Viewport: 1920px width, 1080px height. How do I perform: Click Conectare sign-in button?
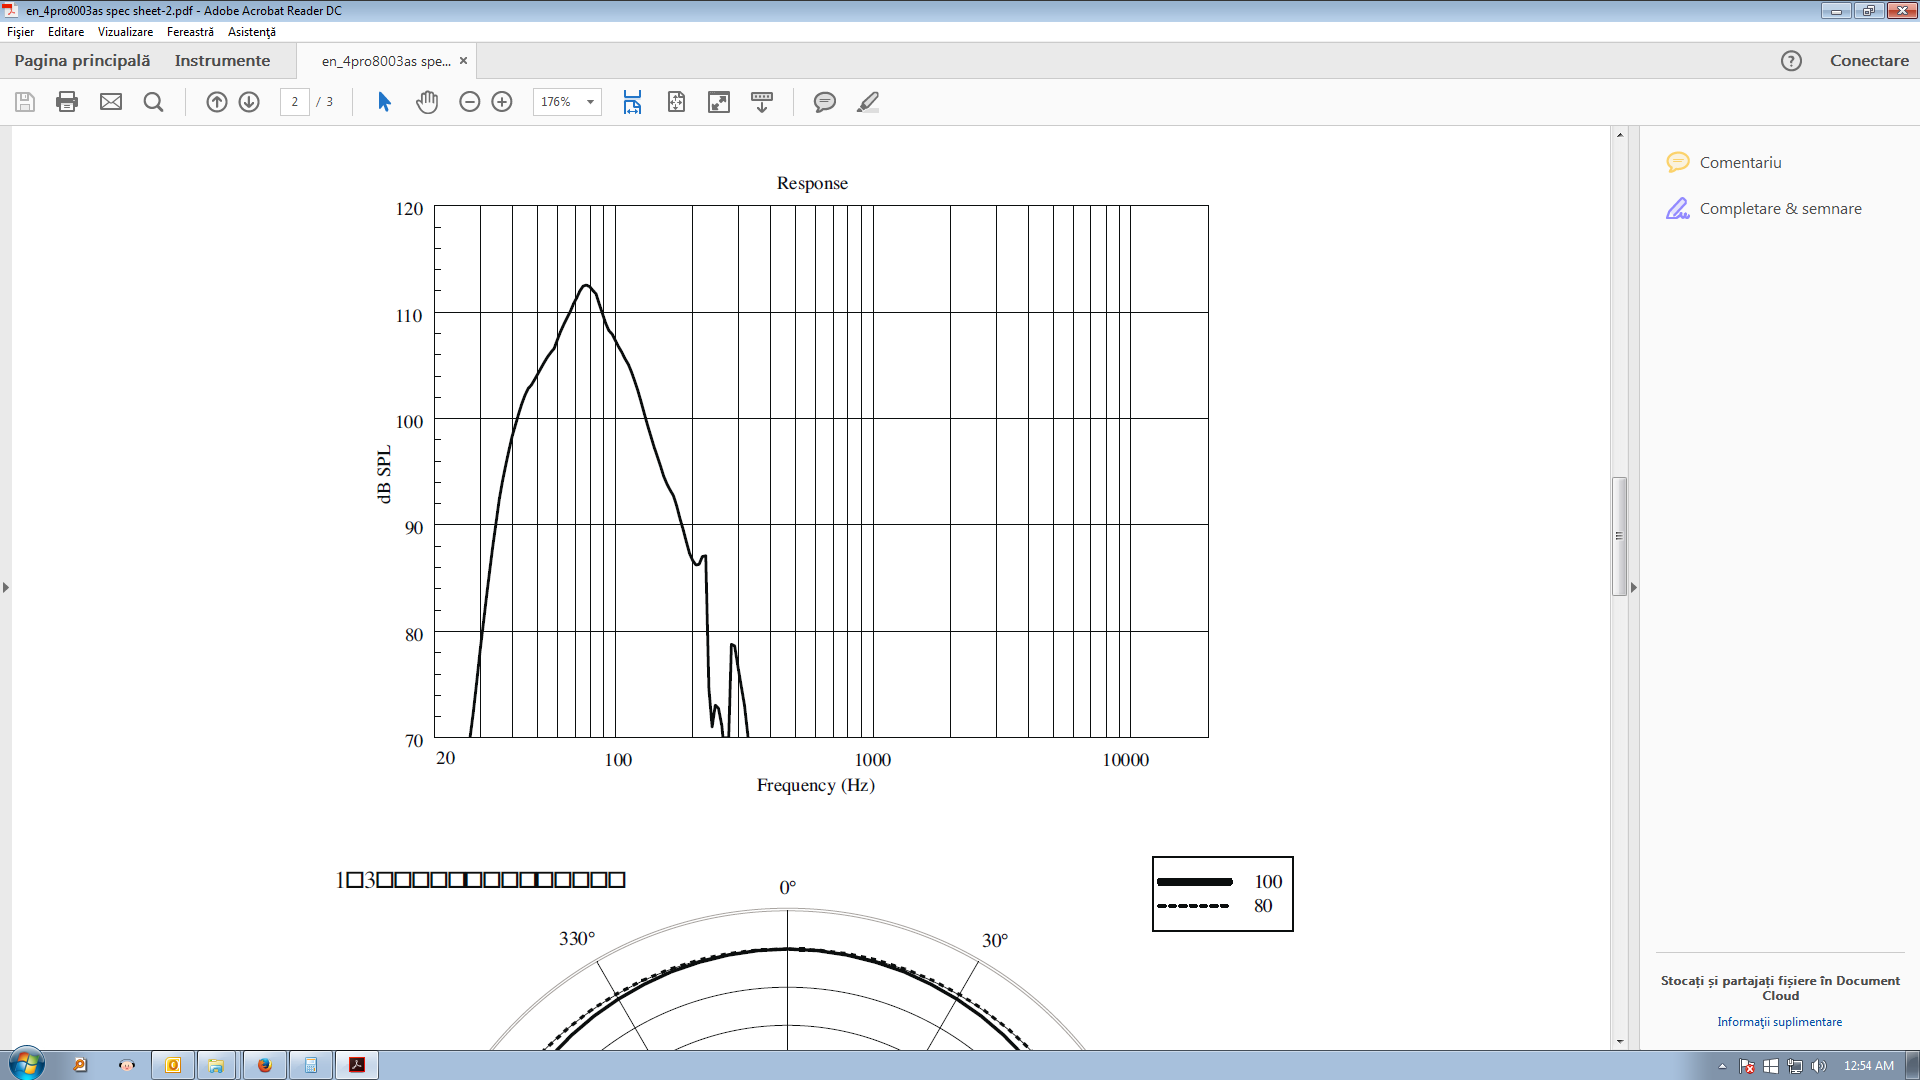pyautogui.click(x=1869, y=61)
